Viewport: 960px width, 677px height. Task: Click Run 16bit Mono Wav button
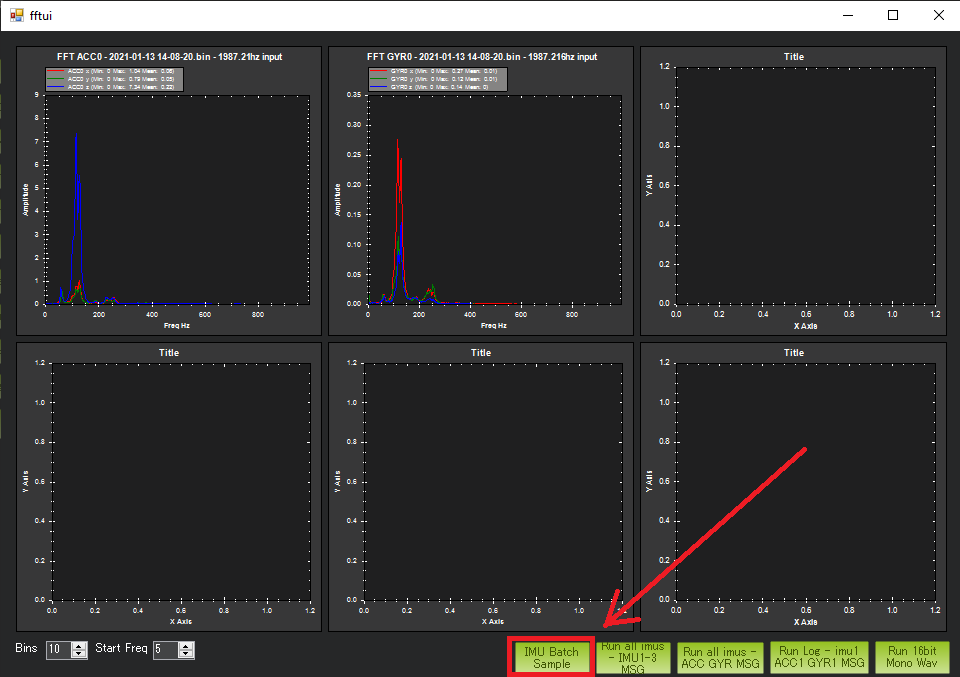913,656
